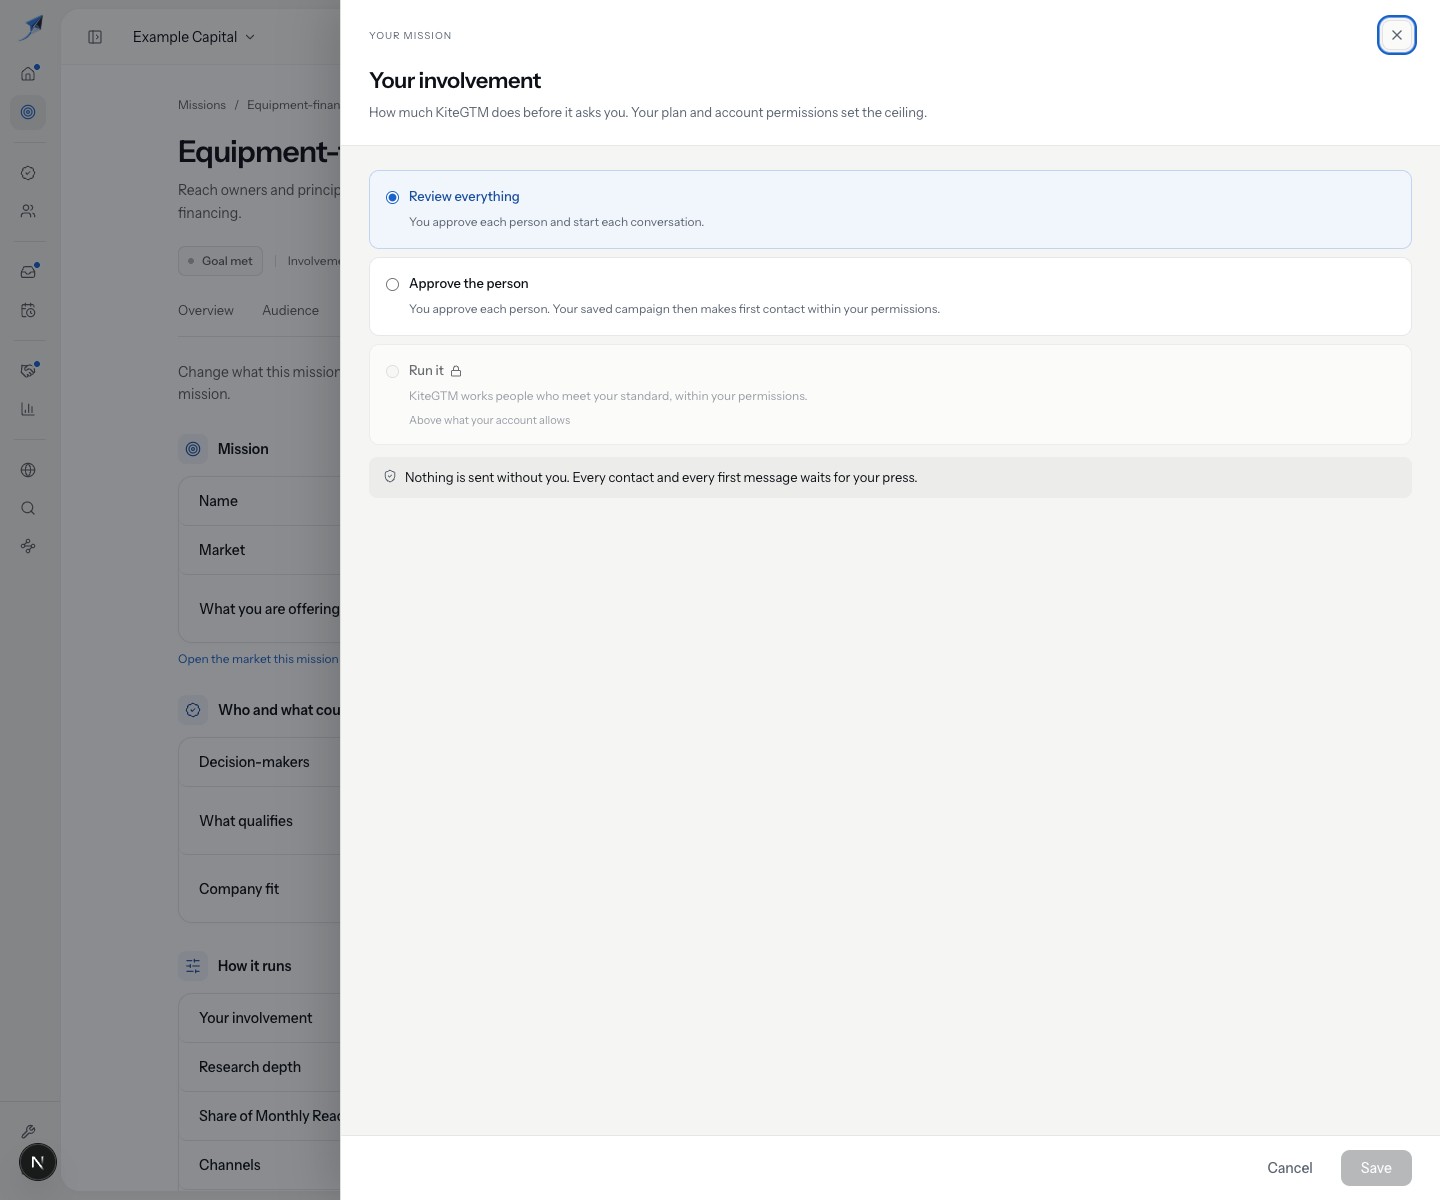The width and height of the screenshot is (1440, 1200).
Task: Open the N user avatar
Action: point(38,1162)
